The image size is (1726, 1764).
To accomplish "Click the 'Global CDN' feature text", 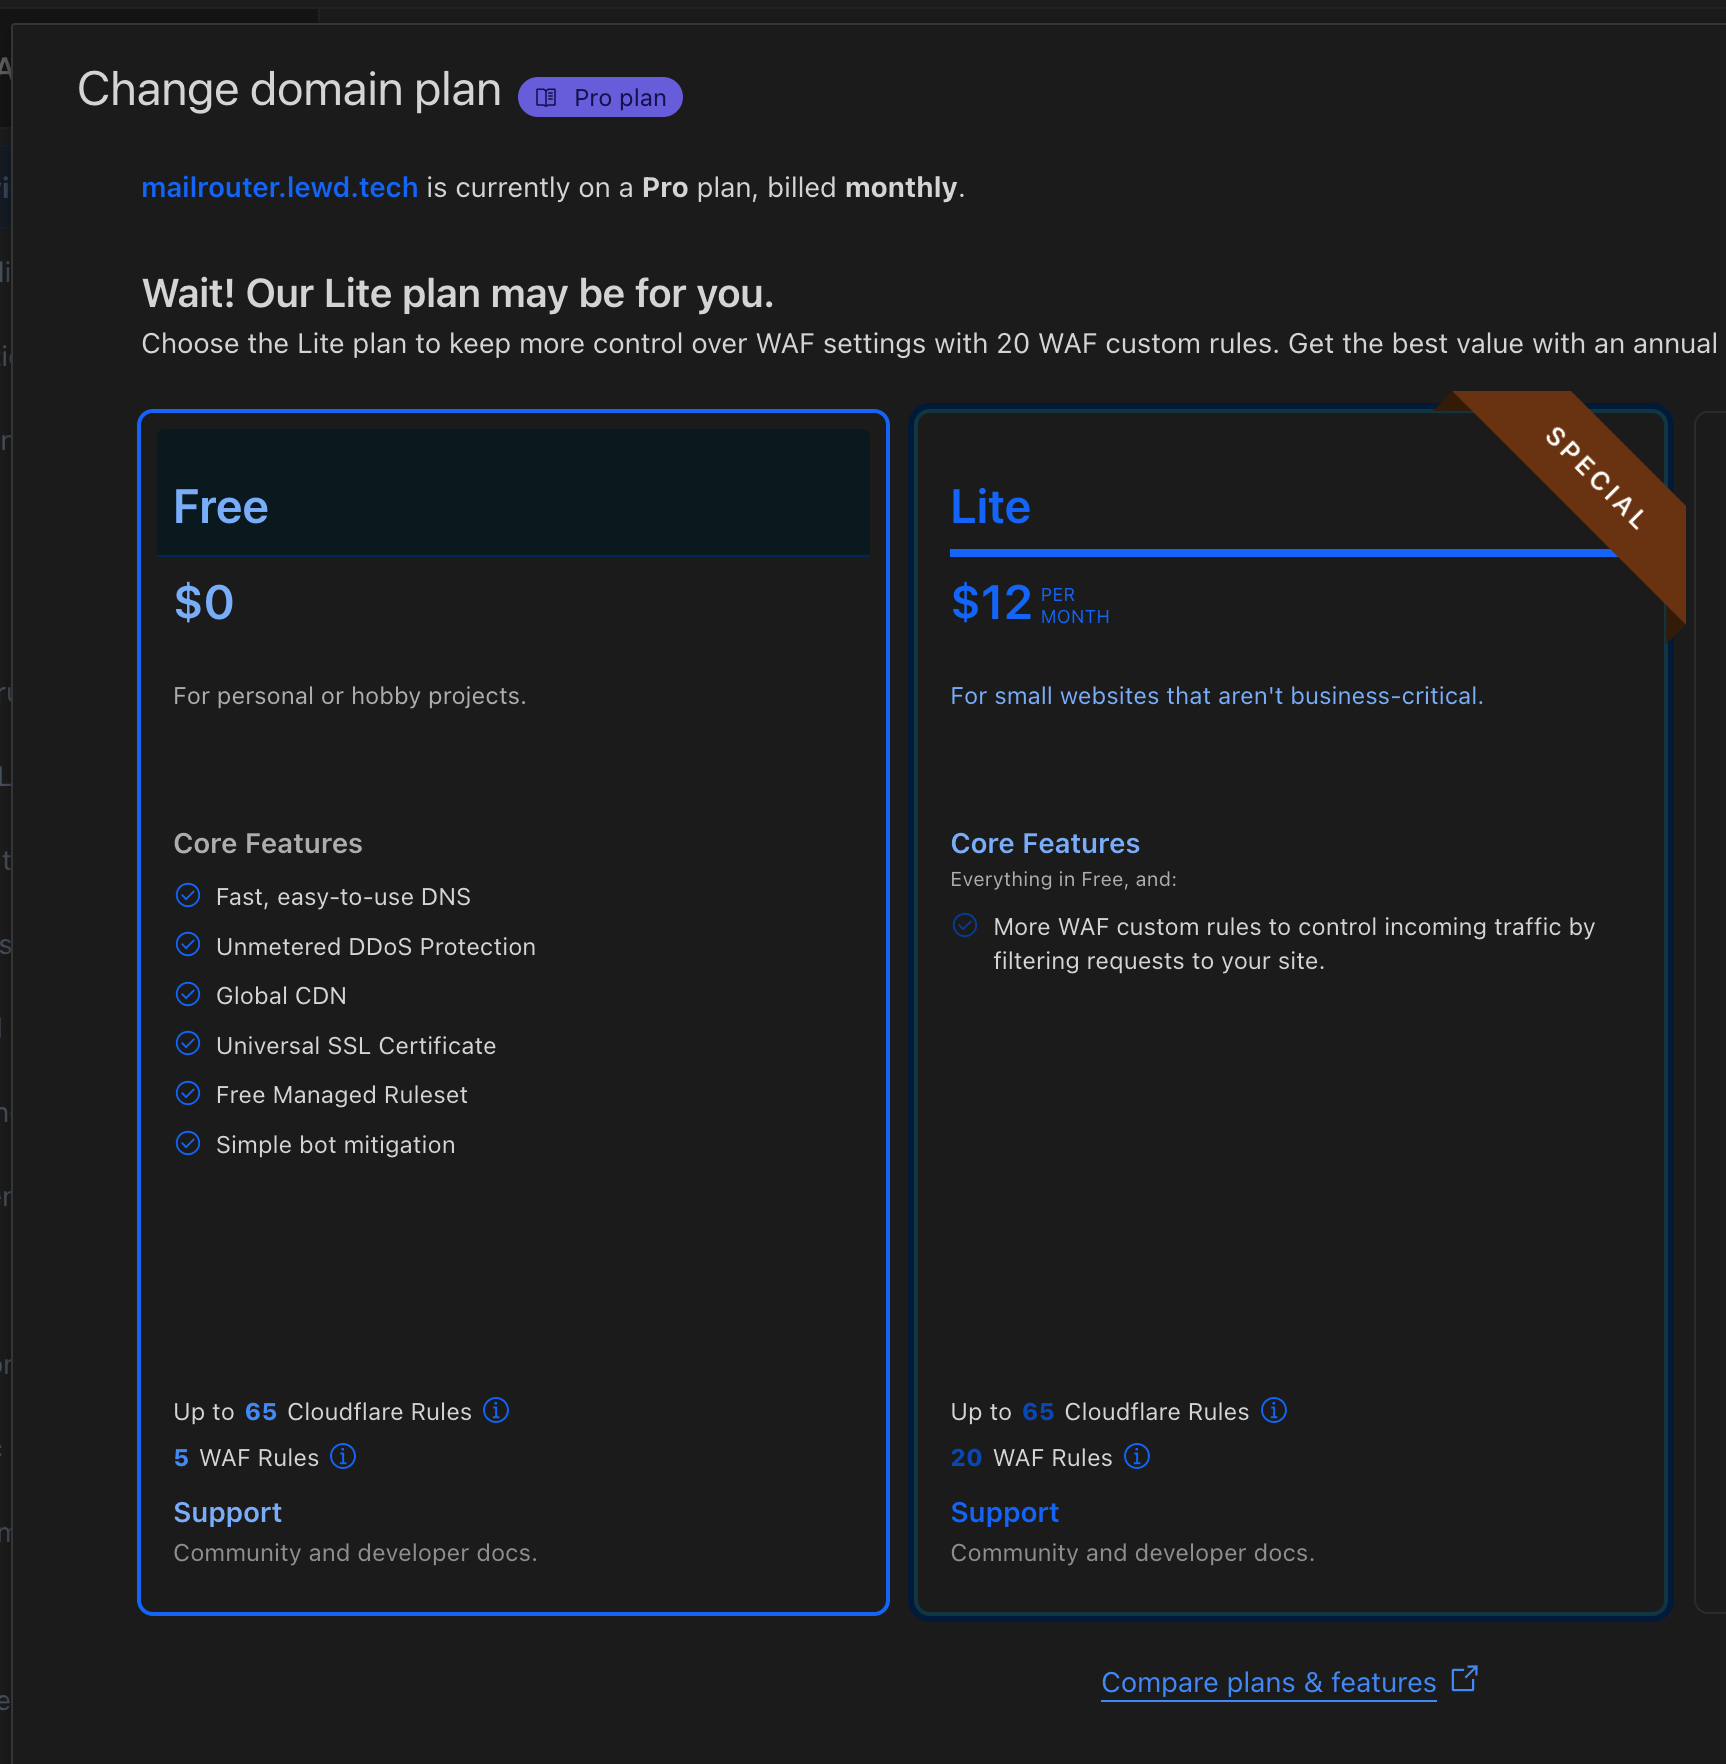I will (x=281, y=996).
